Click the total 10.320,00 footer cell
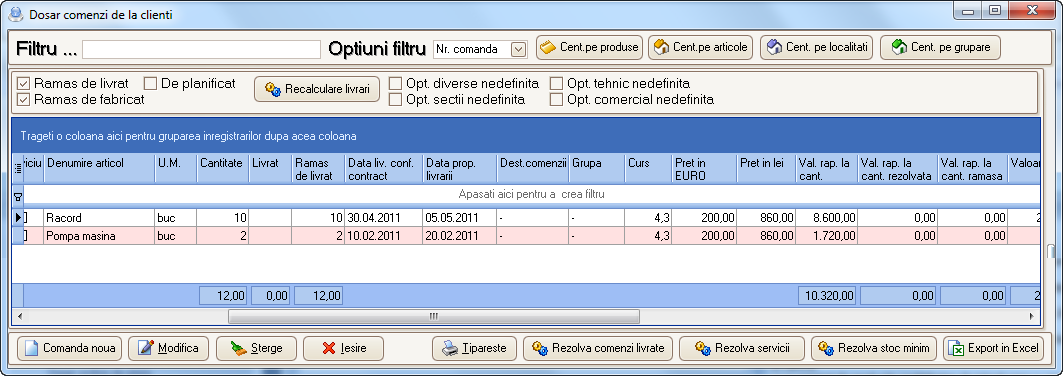1063x376 pixels. click(x=827, y=295)
